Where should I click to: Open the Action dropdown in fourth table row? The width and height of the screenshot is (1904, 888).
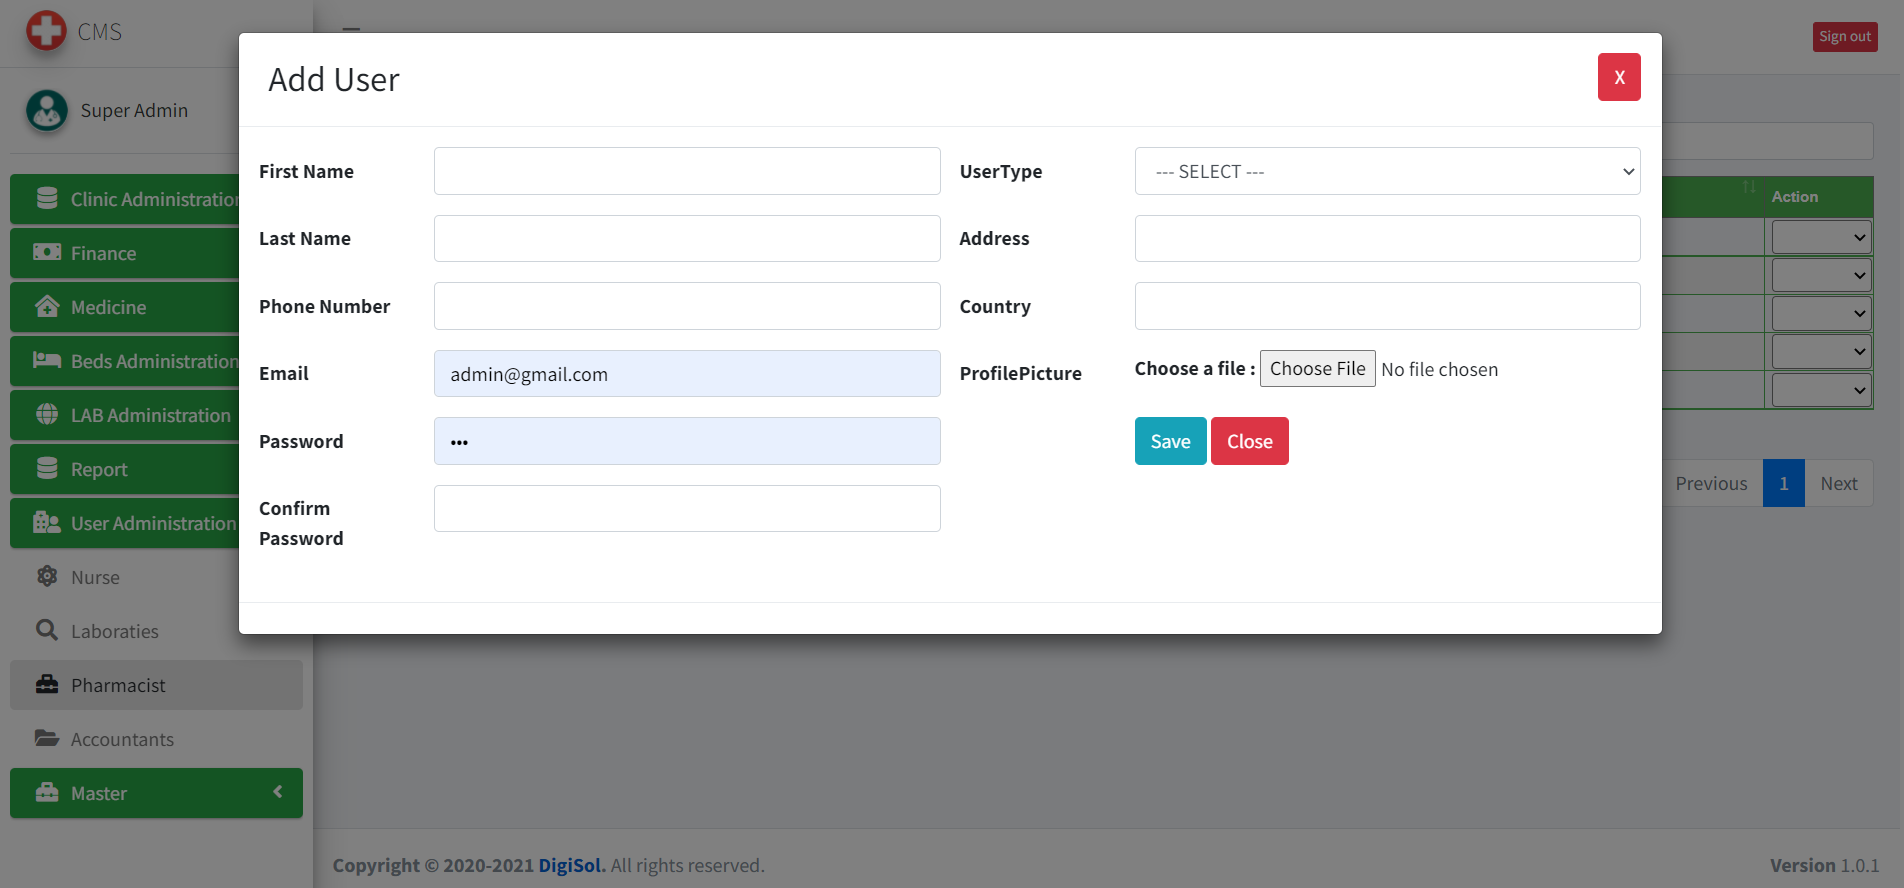coord(1821,351)
